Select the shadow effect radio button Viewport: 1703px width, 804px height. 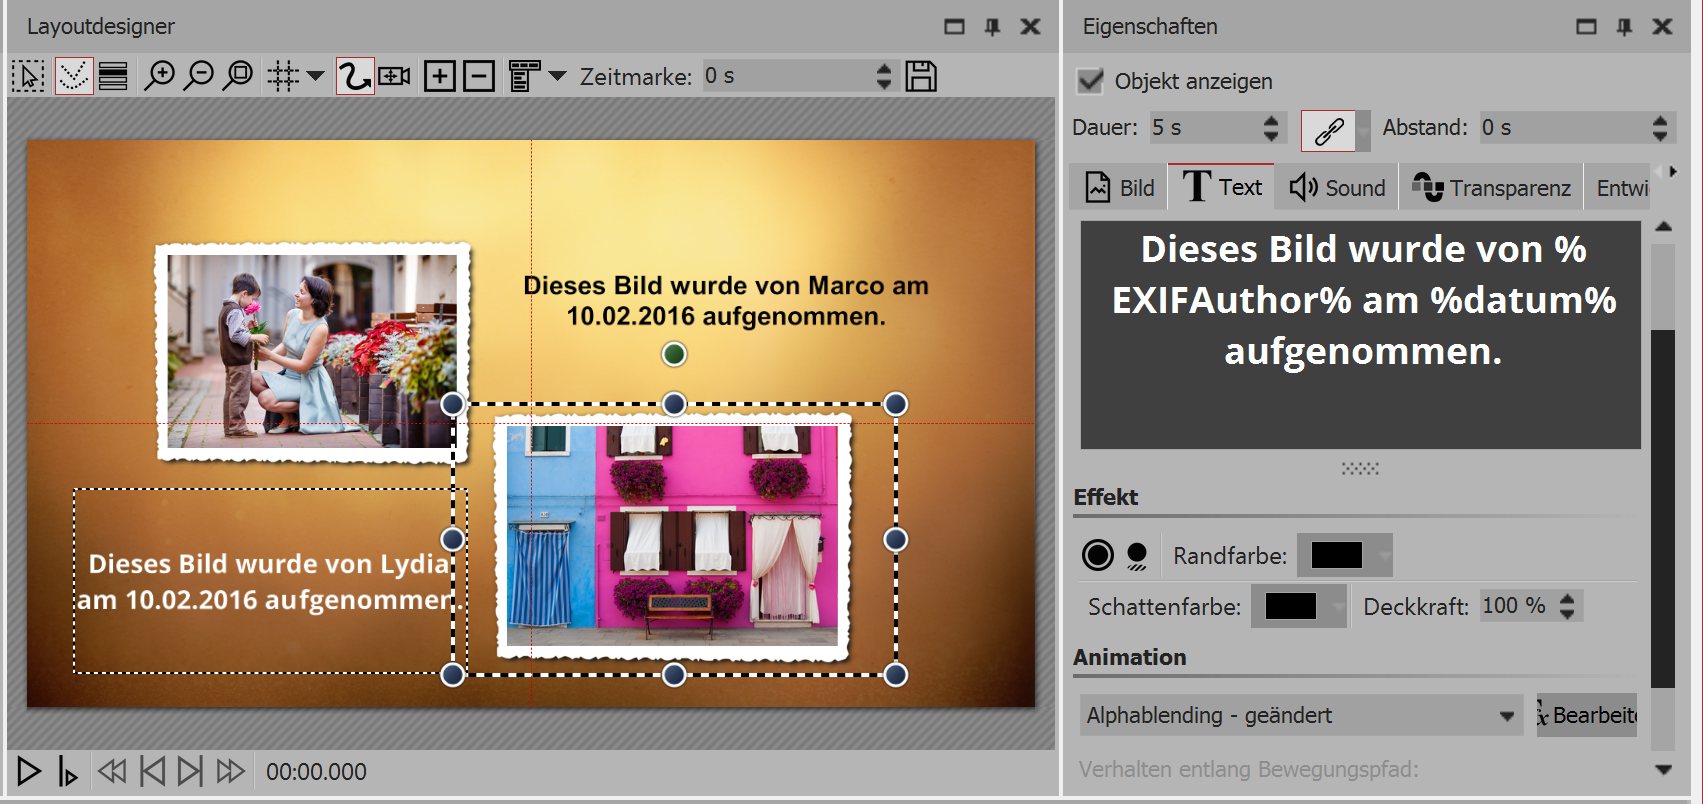click(1137, 555)
